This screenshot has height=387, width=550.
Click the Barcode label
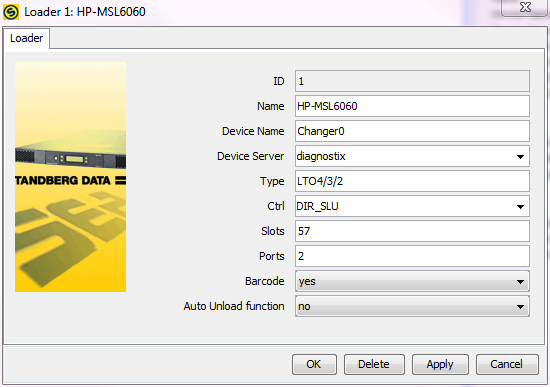264,281
